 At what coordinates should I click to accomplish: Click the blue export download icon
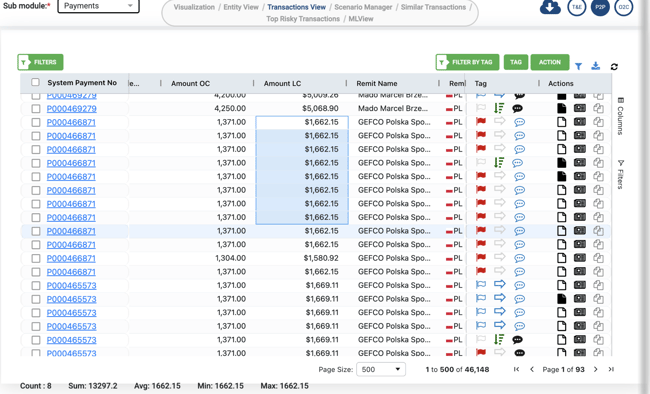coord(596,66)
